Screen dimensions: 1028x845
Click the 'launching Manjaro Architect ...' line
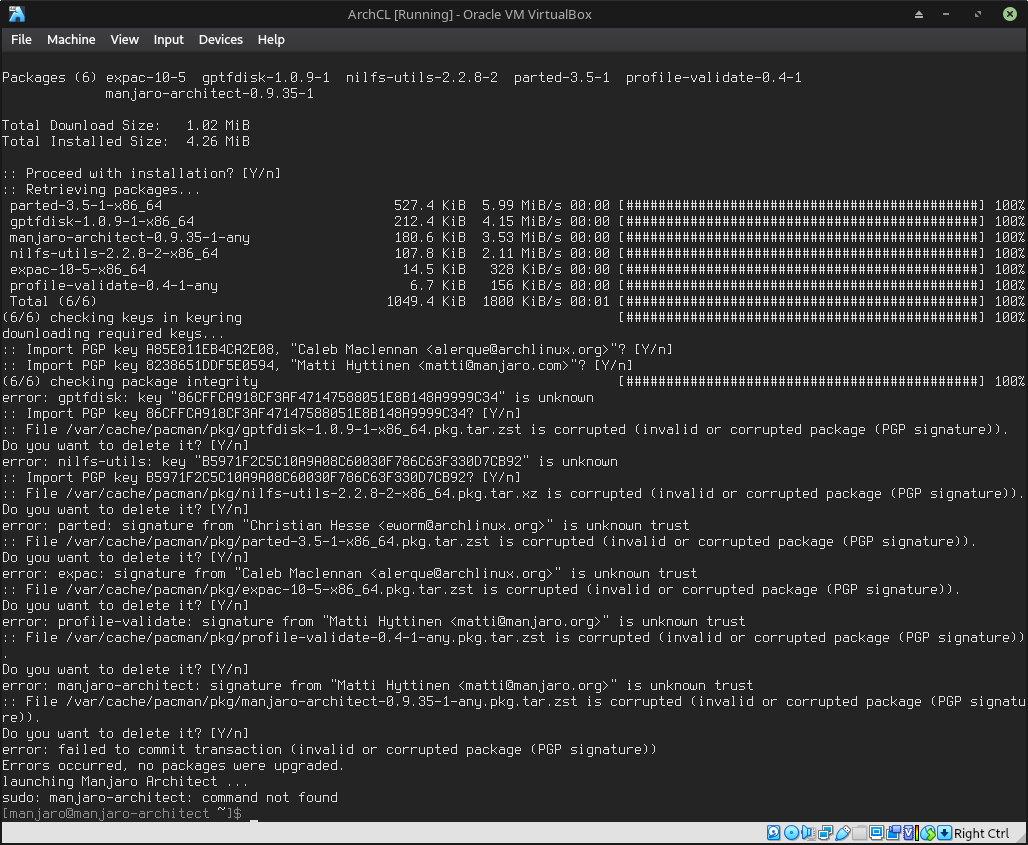[x=125, y=781]
